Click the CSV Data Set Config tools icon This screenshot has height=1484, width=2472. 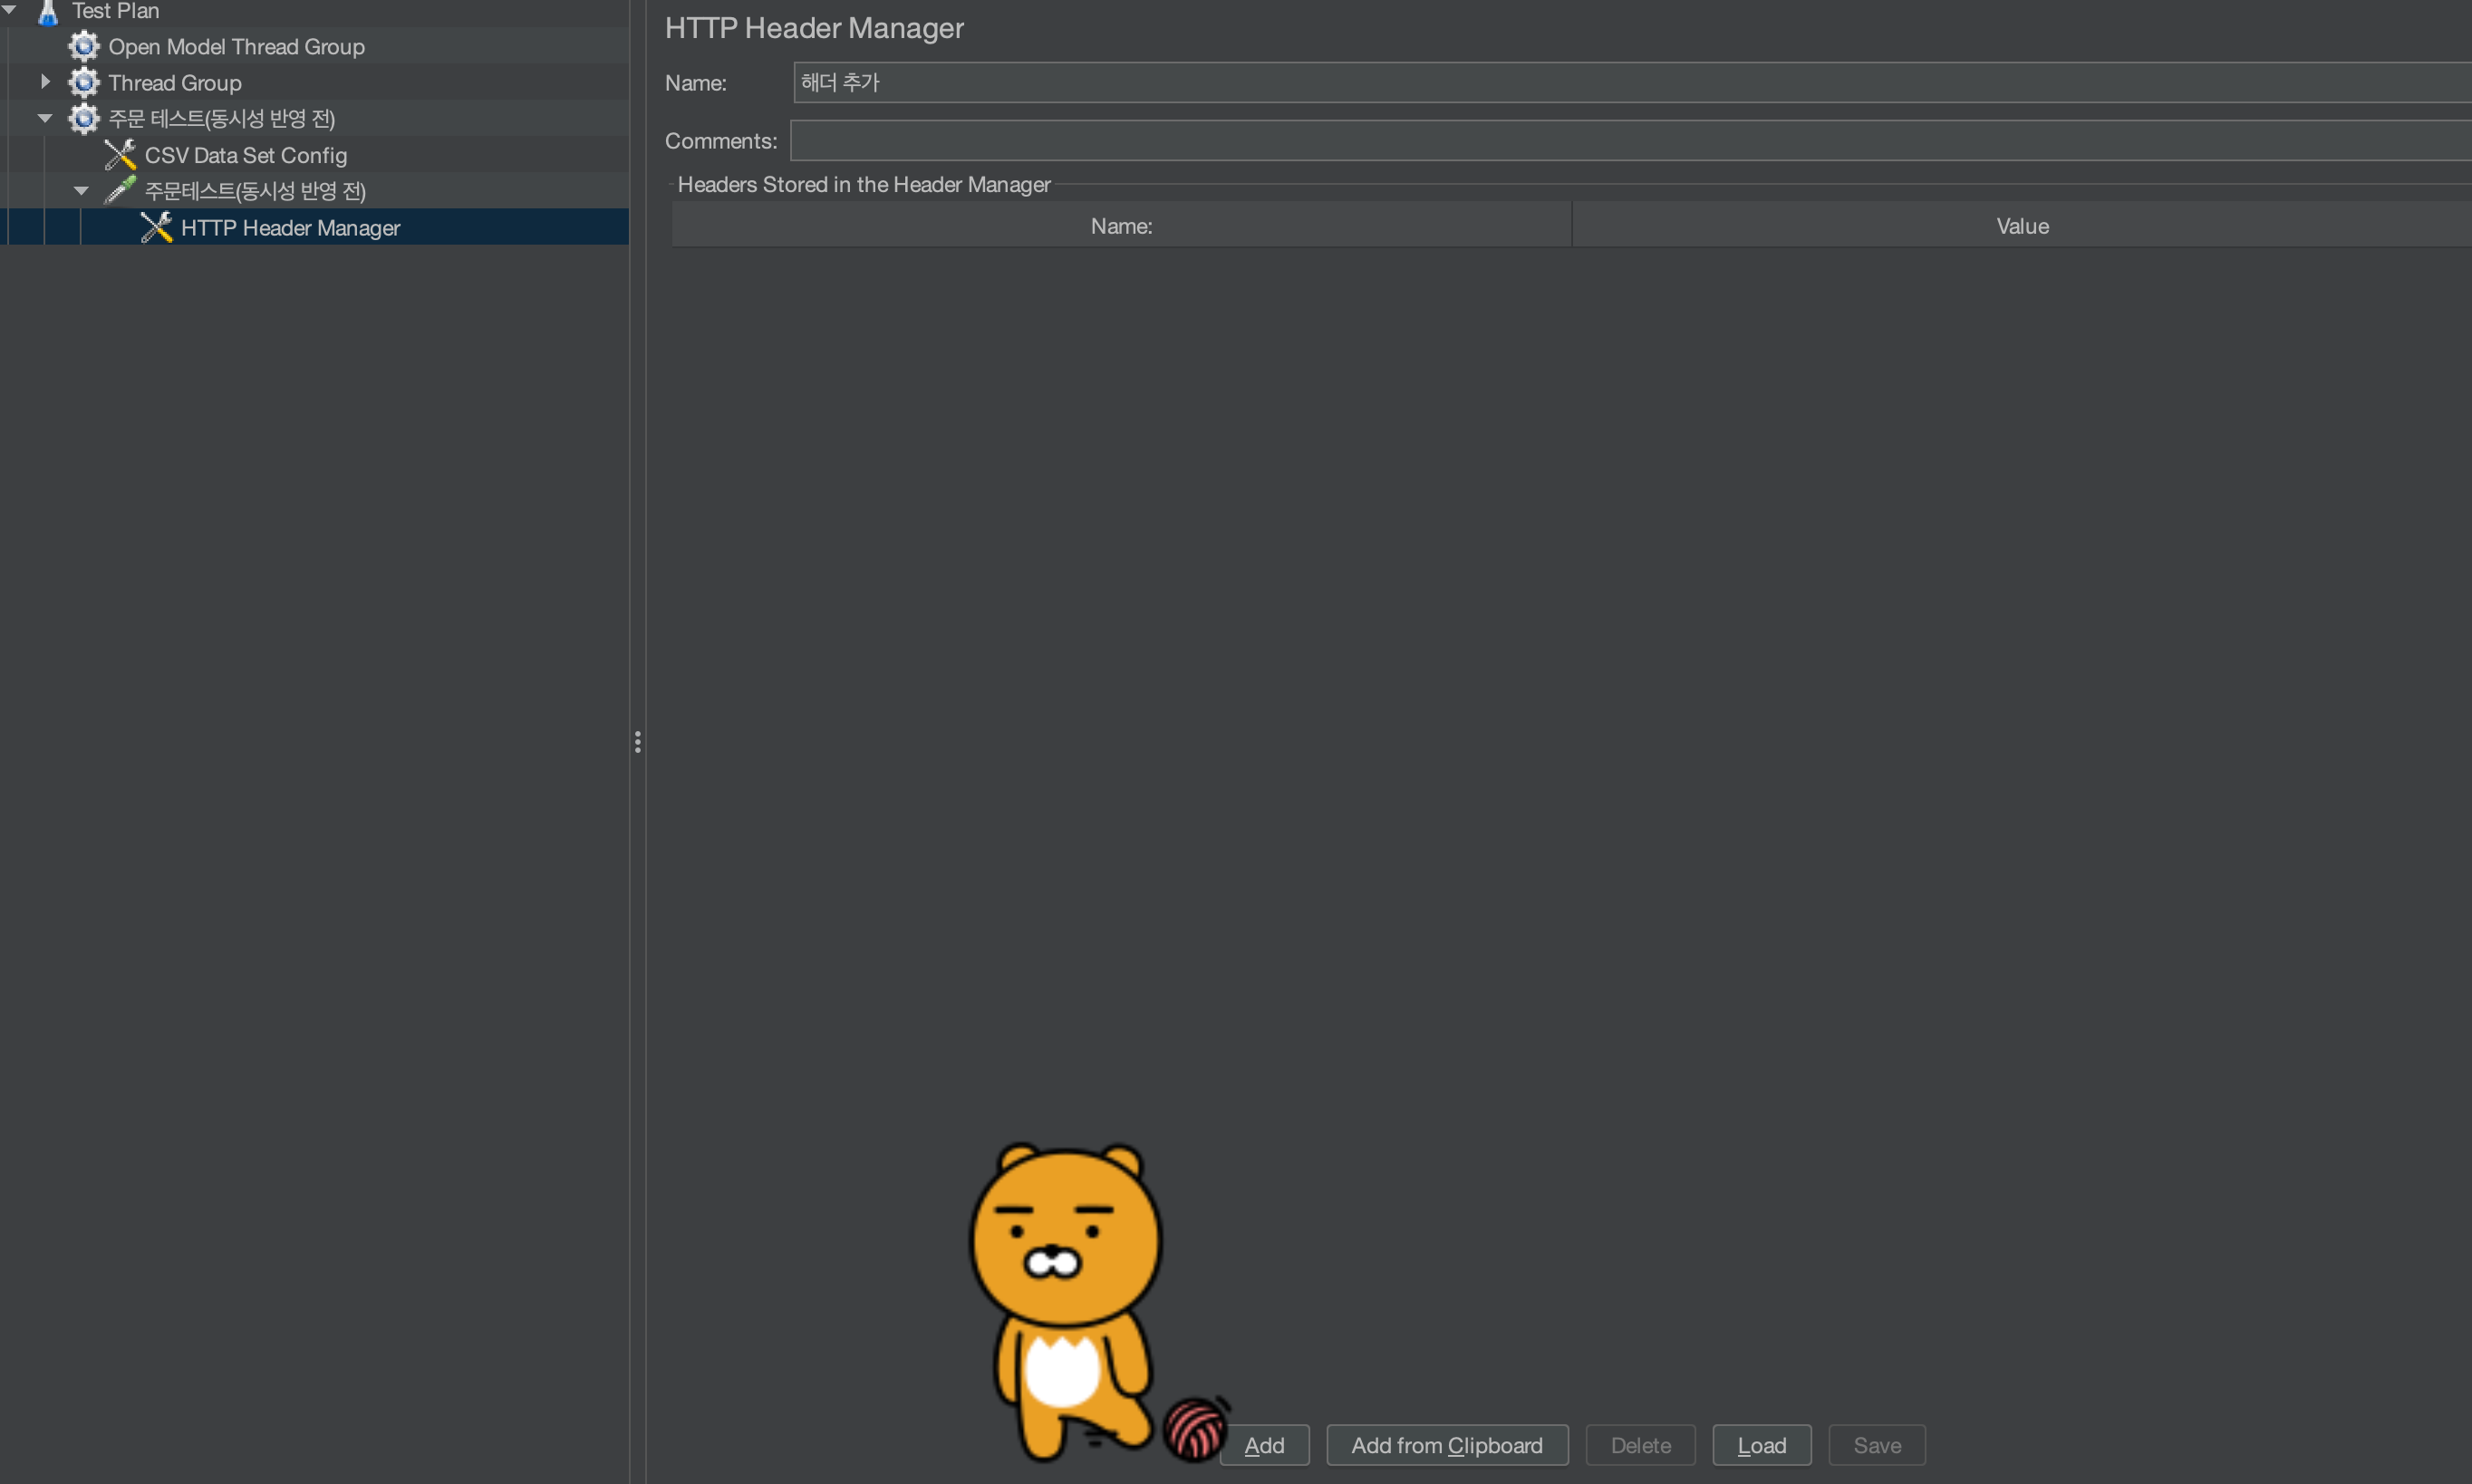pyautogui.click(x=120, y=155)
